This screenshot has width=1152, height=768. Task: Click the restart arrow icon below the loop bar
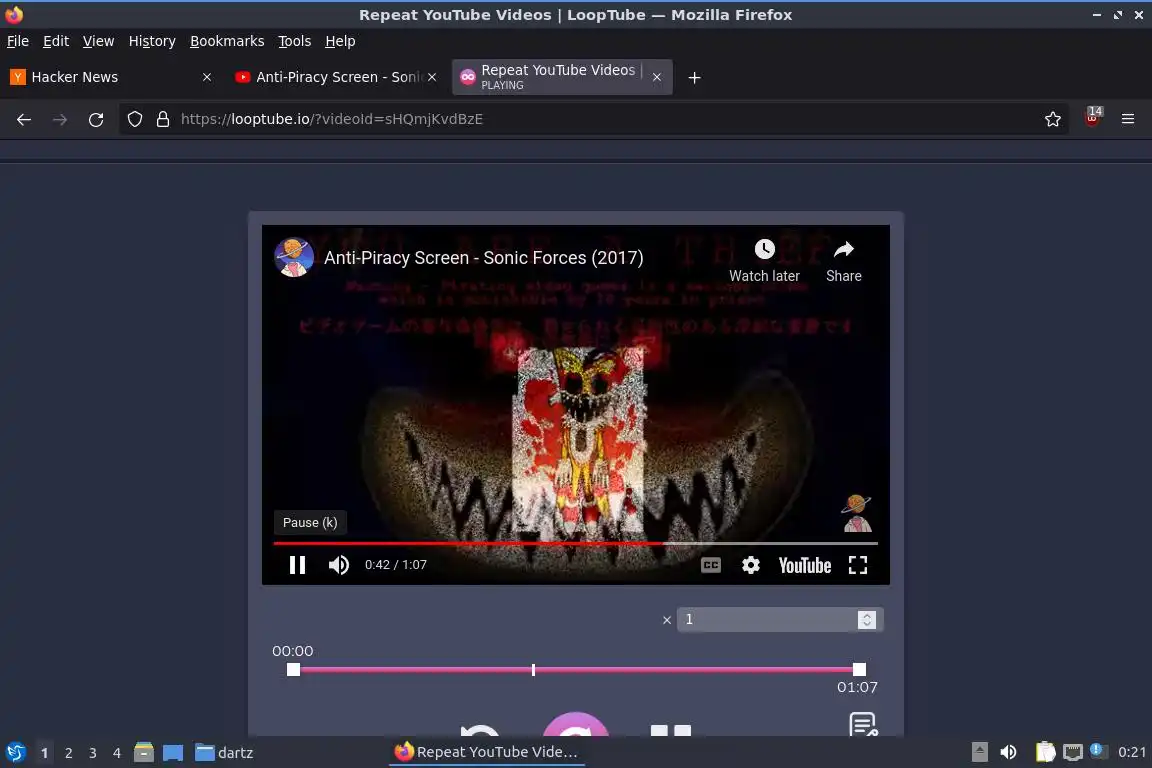coord(480,729)
